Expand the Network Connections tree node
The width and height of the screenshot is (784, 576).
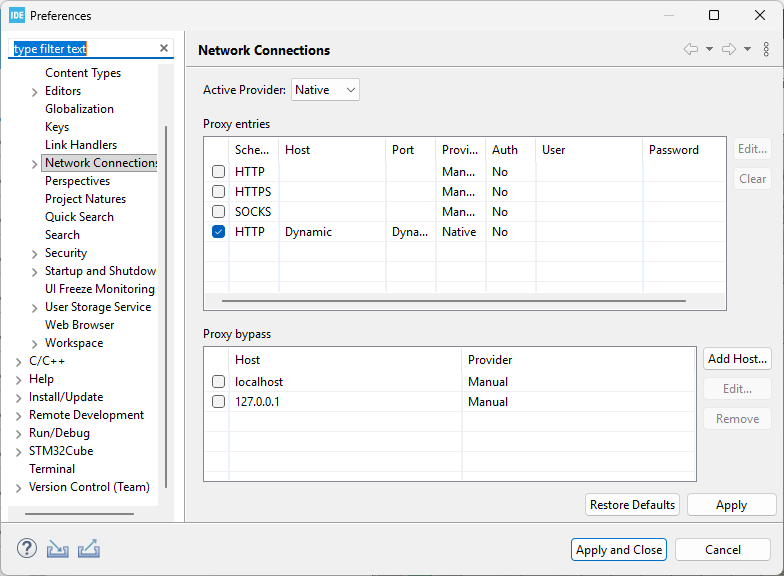click(x=34, y=164)
